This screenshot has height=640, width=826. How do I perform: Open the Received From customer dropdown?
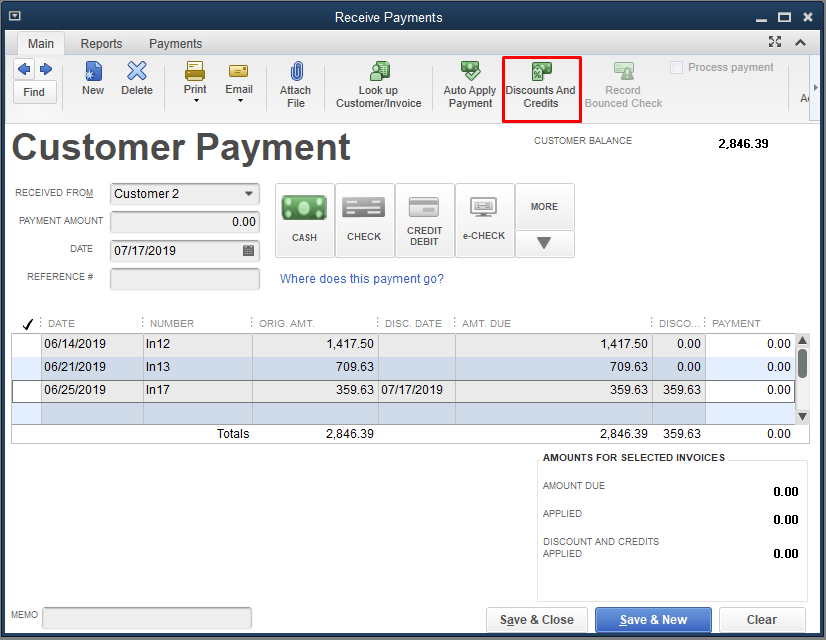click(249, 194)
